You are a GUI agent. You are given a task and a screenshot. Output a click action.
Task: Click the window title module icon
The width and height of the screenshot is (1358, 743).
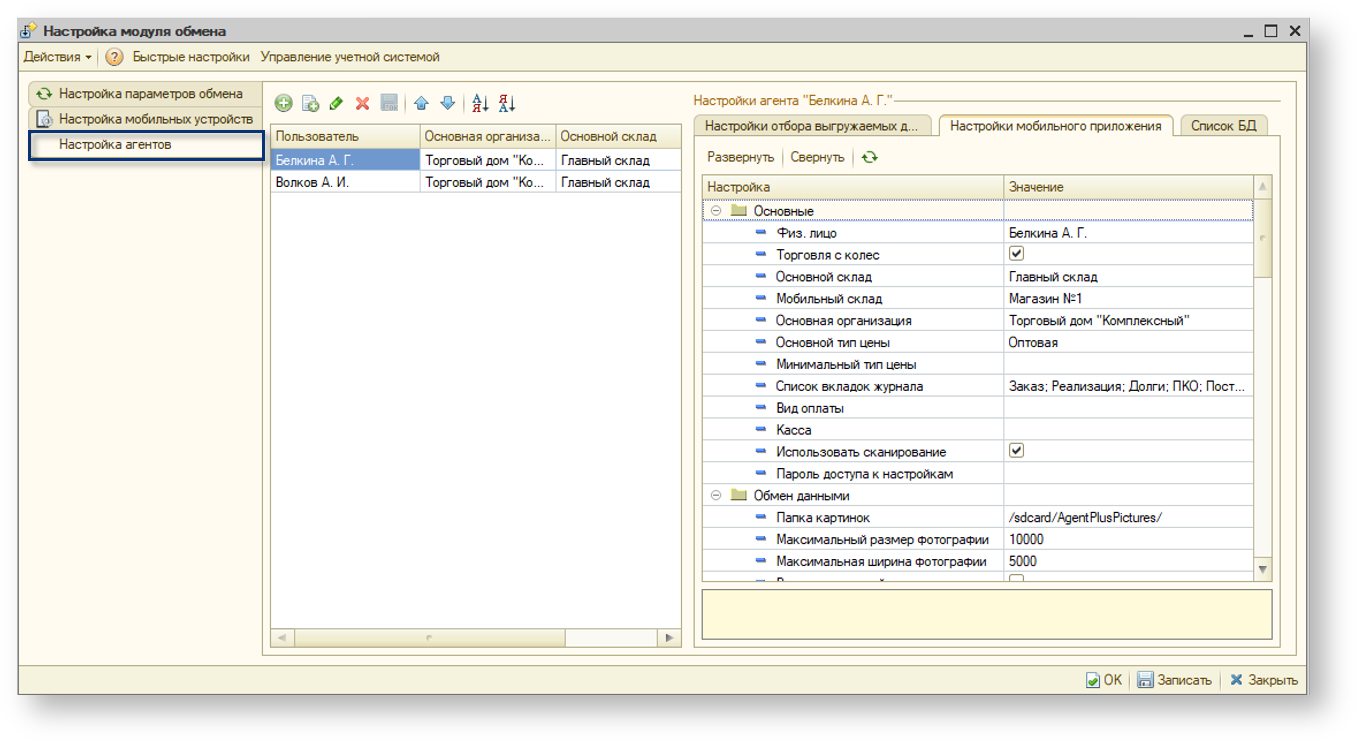[x=28, y=31]
